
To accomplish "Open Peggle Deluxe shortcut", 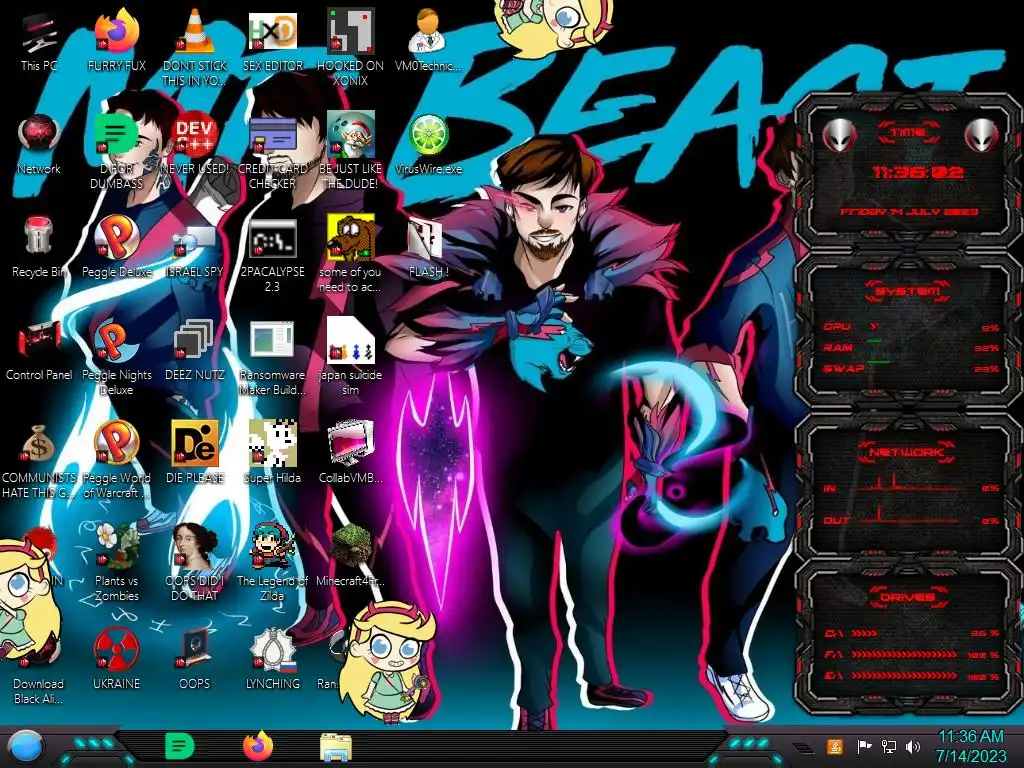I will pyautogui.click(x=116, y=248).
